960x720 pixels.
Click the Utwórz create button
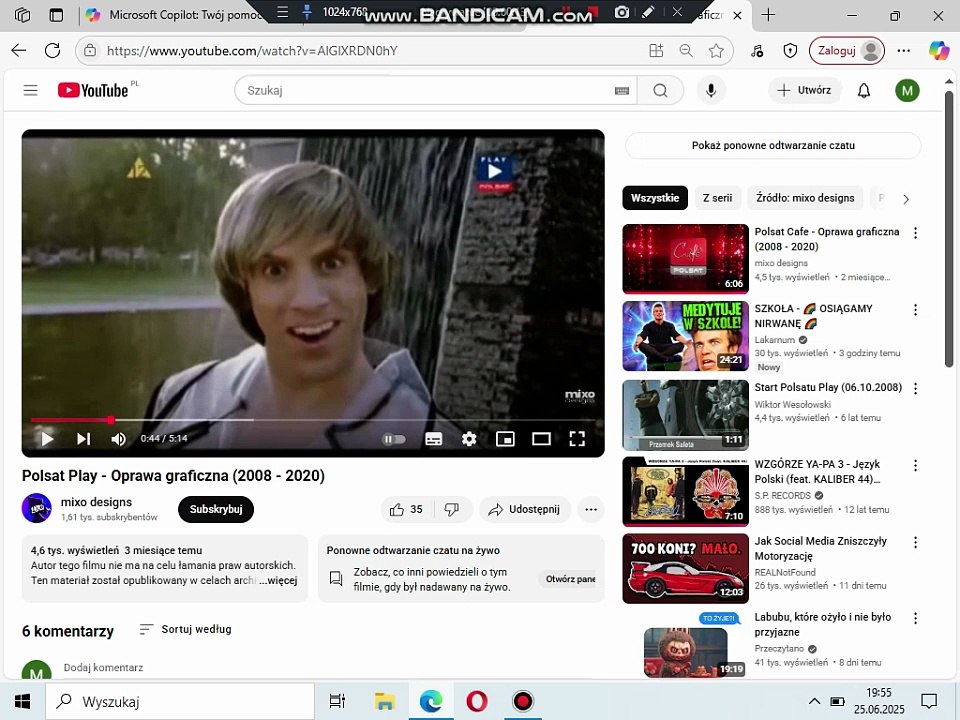[x=804, y=91]
